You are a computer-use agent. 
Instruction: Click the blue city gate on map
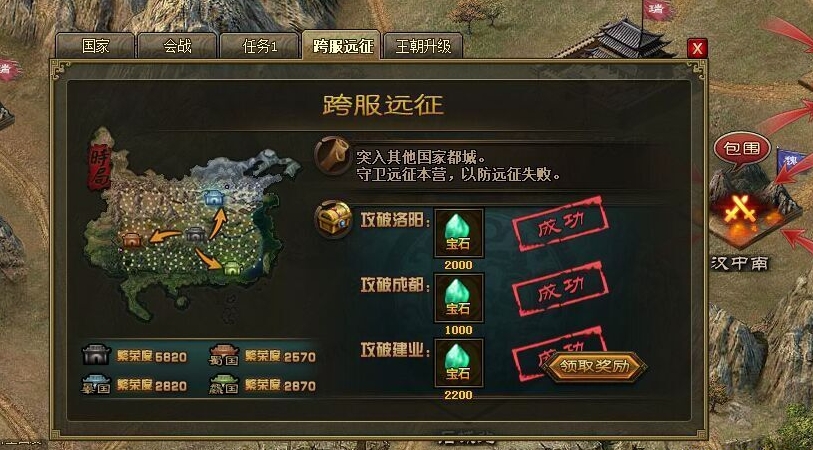tap(213, 198)
